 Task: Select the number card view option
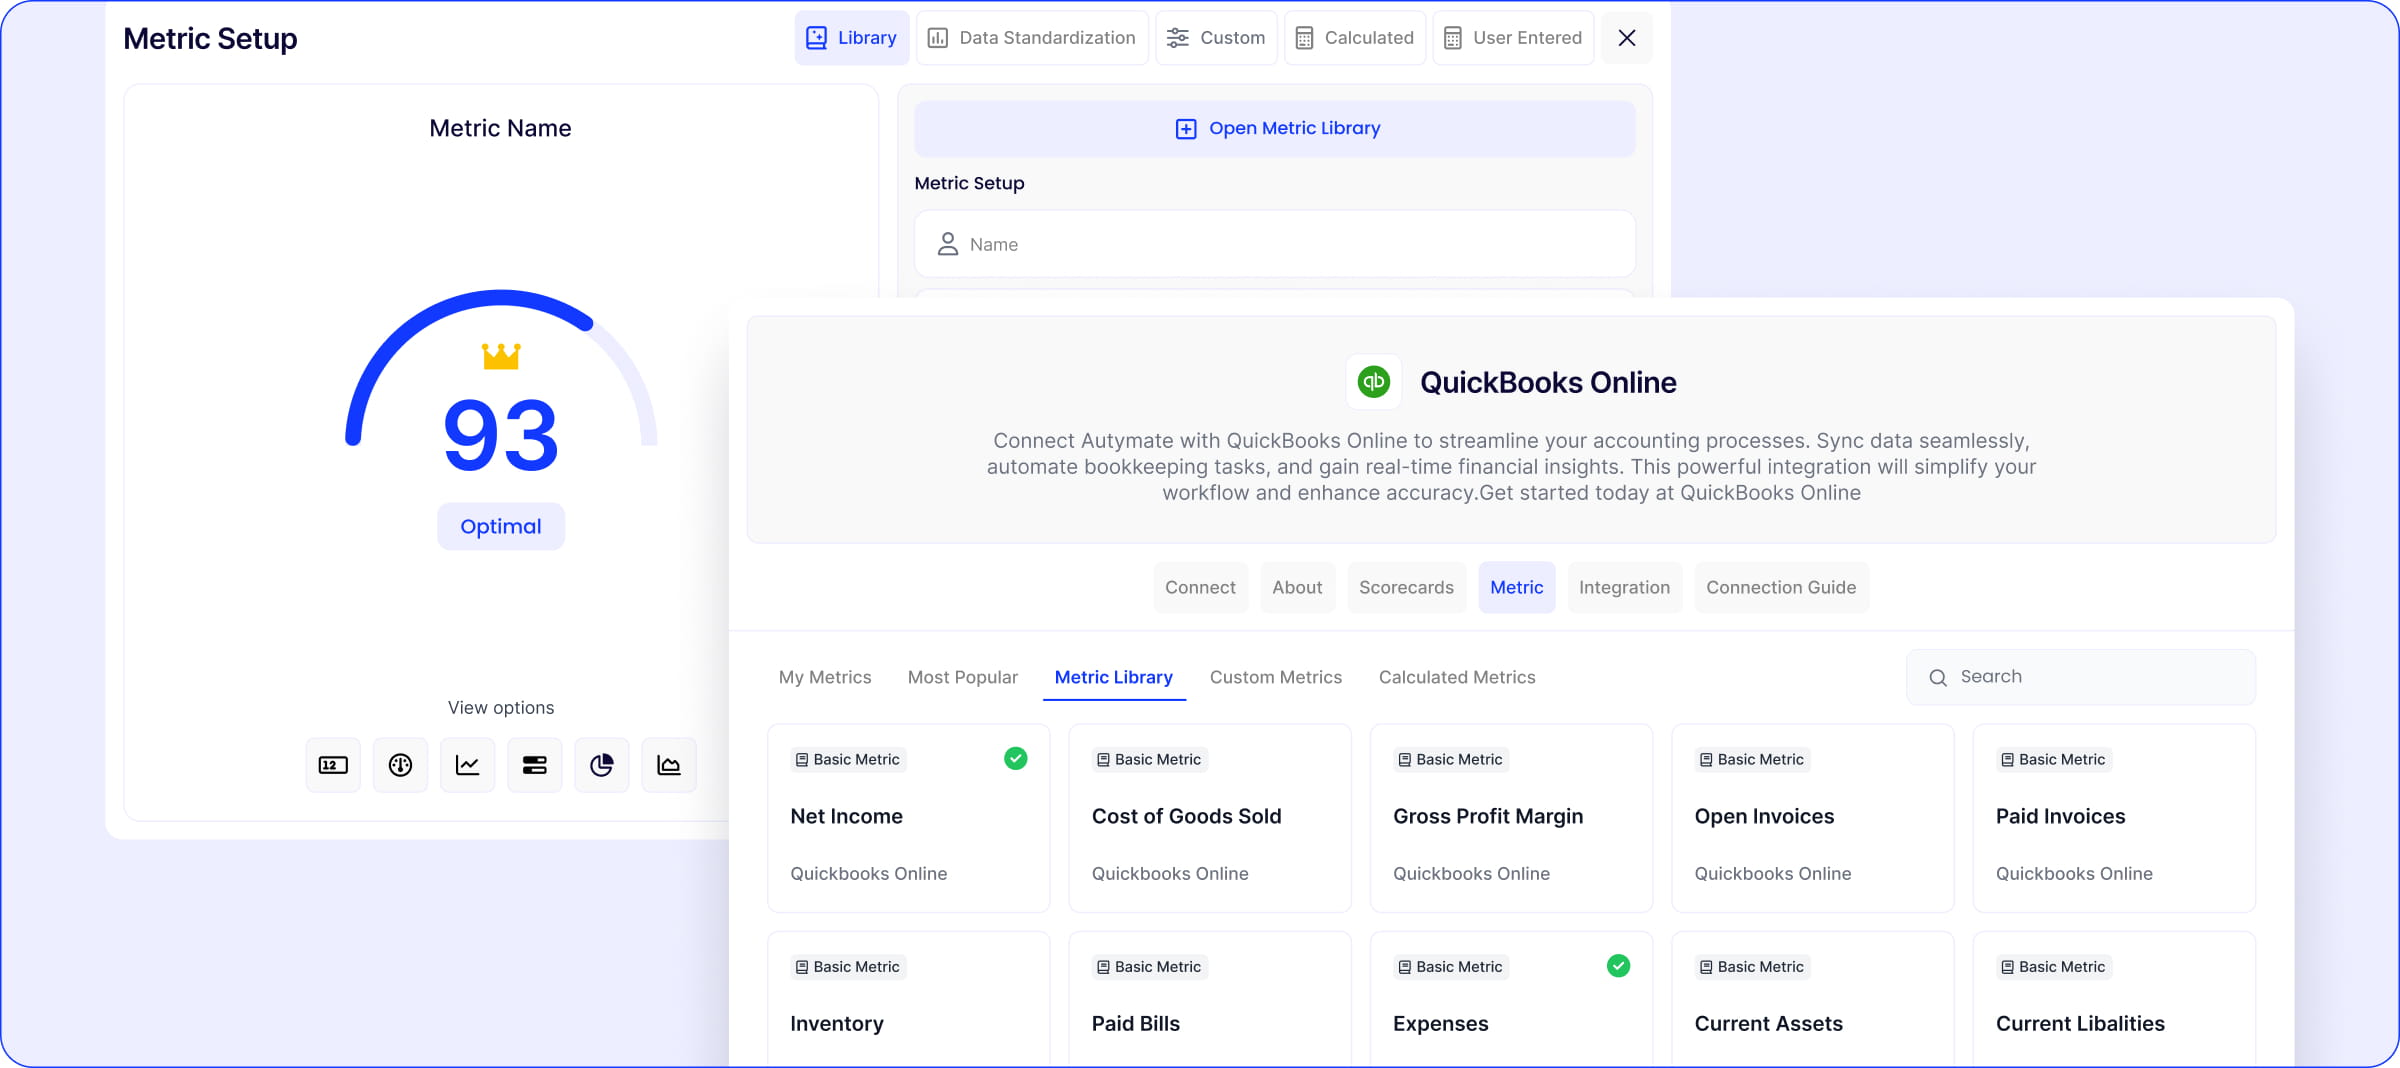click(x=333, y=765)
